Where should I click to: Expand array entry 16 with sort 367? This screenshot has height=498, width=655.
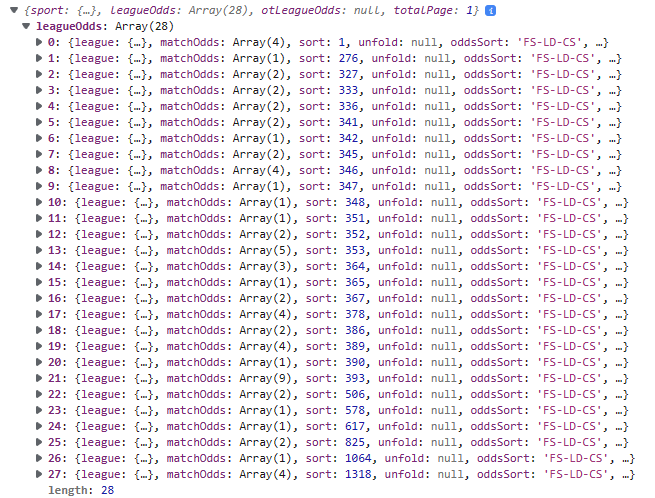pyautogui.click(x=39, y=298)
